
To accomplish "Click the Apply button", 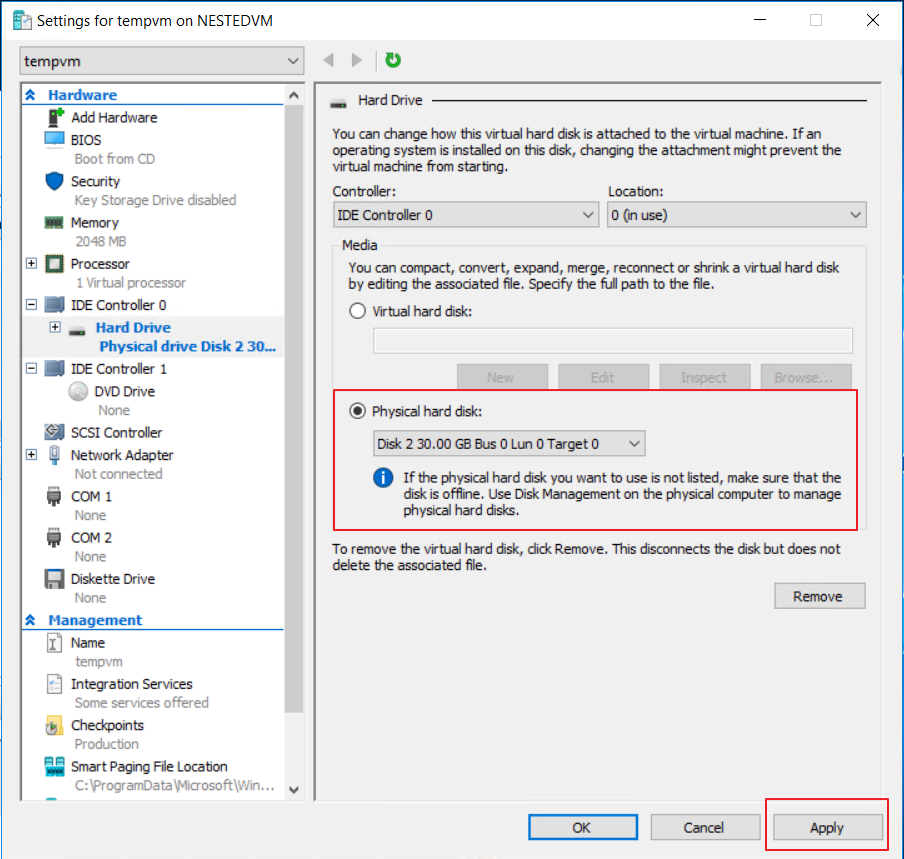I will tap(827, 827).
